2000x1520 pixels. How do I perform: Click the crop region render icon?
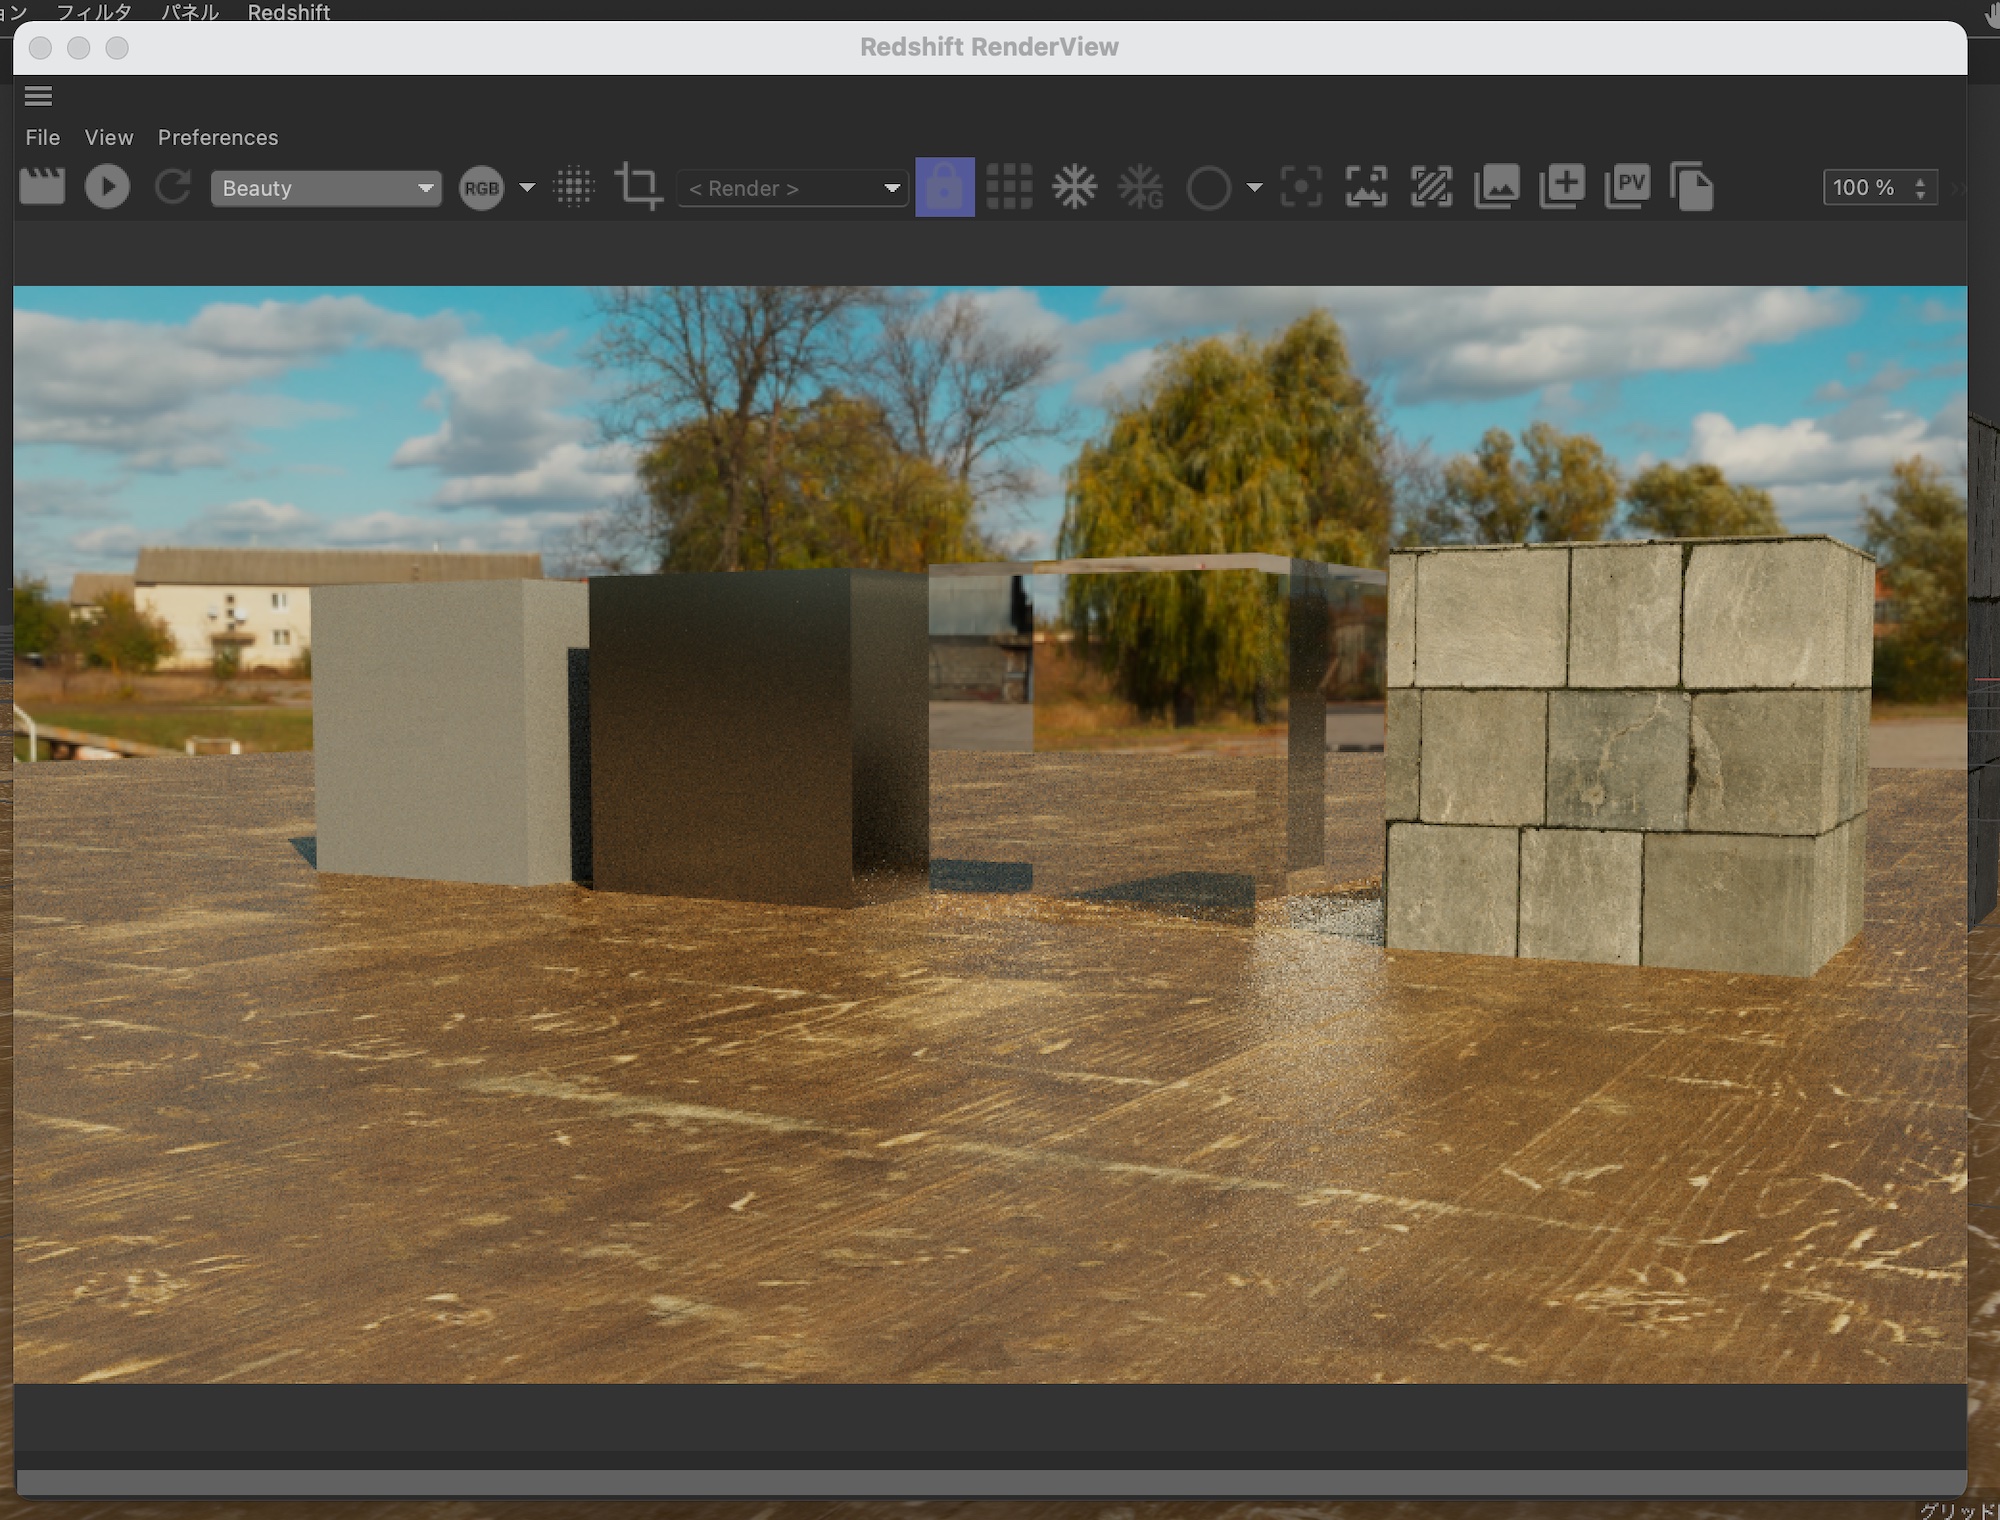tap(638, 187)
